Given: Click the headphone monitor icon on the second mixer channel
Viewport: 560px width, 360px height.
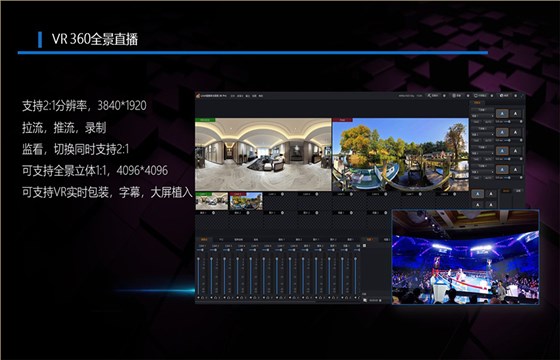Looking at the screenshot, I should tap(216, 297).
